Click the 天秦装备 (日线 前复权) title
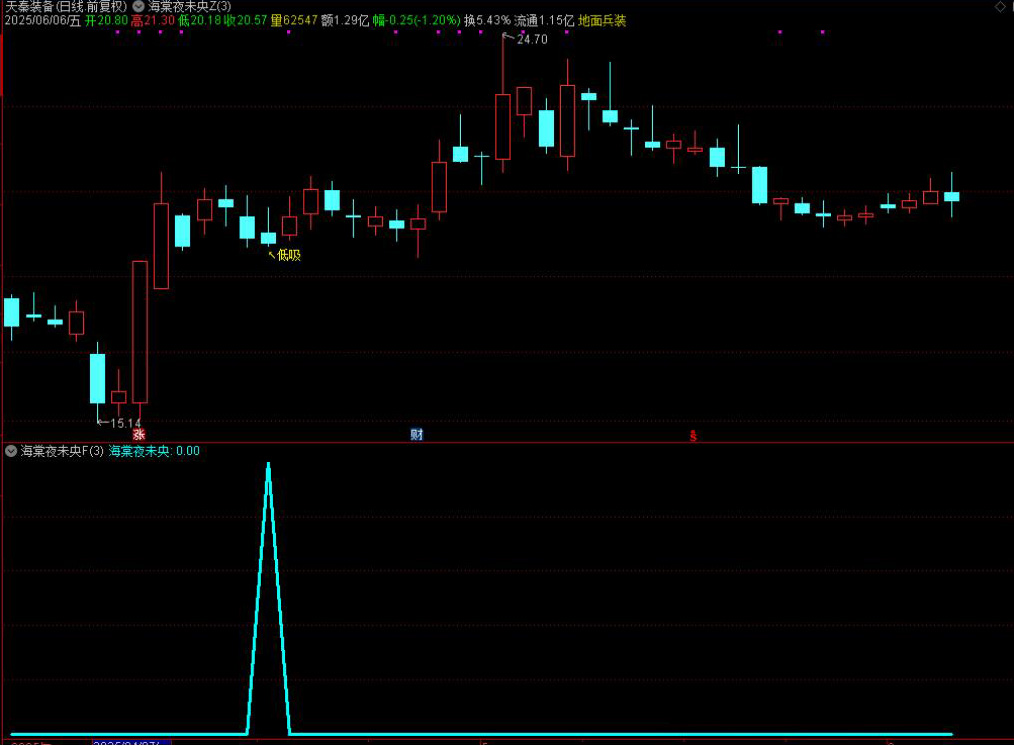 [65, 6]
